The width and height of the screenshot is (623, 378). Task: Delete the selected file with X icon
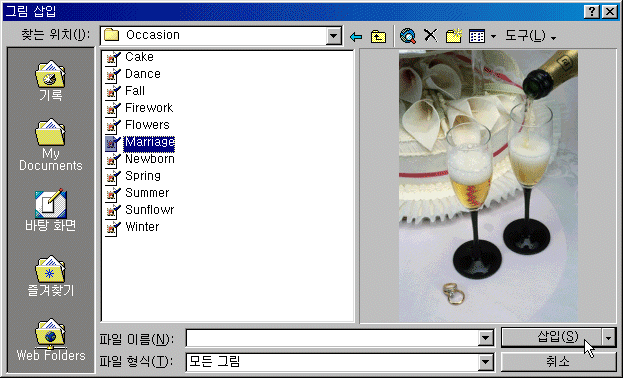(x=430, y=36)
